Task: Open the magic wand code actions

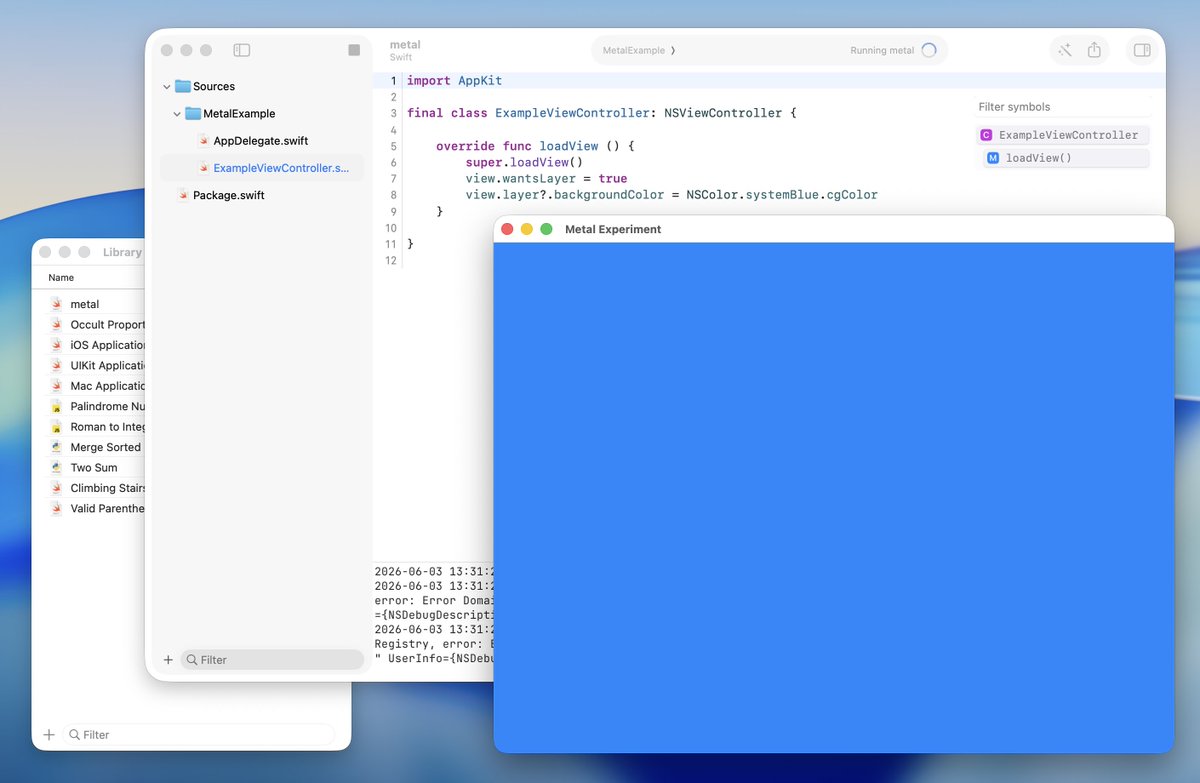Action: 1064,50
